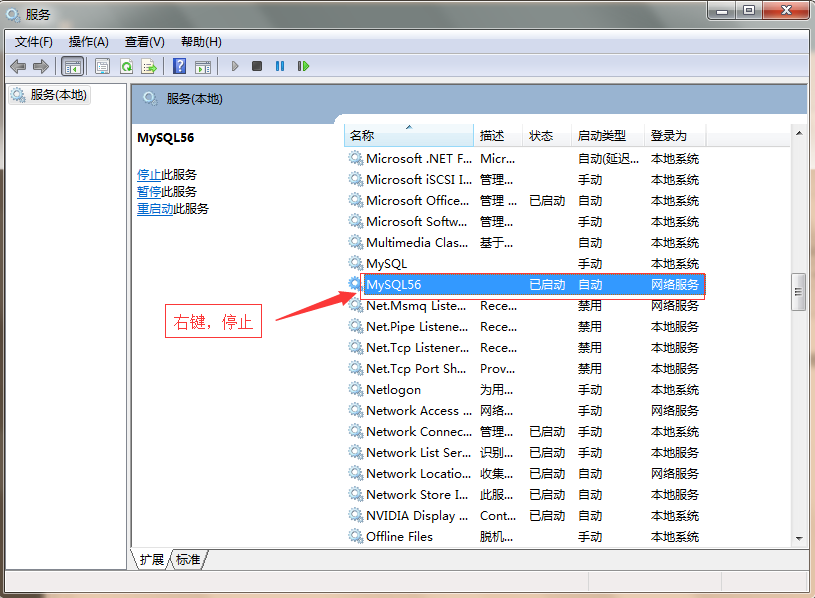Click the scrollbar up arrow
The image size is (815, 598).
[799, 134]
